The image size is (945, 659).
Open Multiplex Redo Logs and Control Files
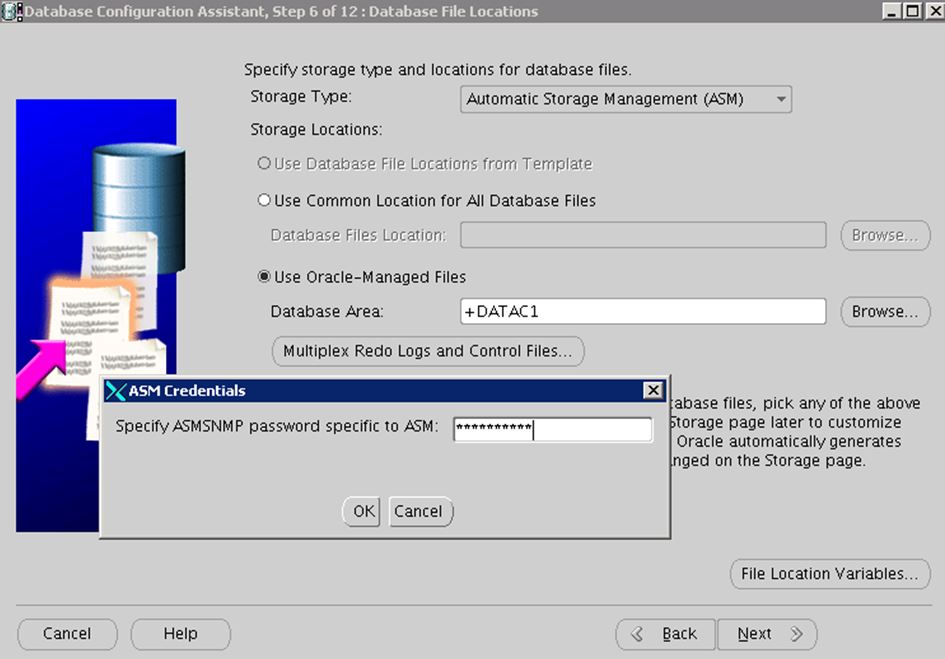(x=428, y=351)
